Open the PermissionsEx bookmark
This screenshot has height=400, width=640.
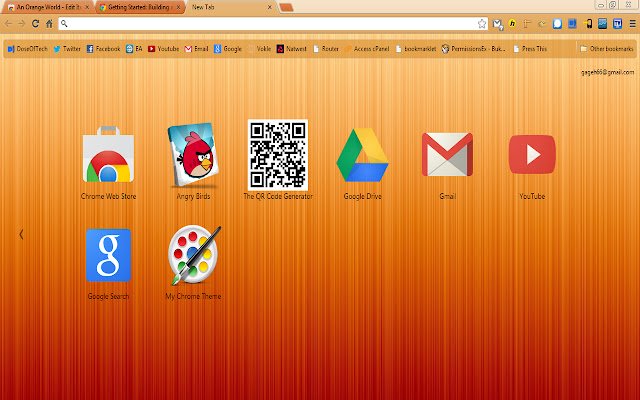click(x=474, y=49)
